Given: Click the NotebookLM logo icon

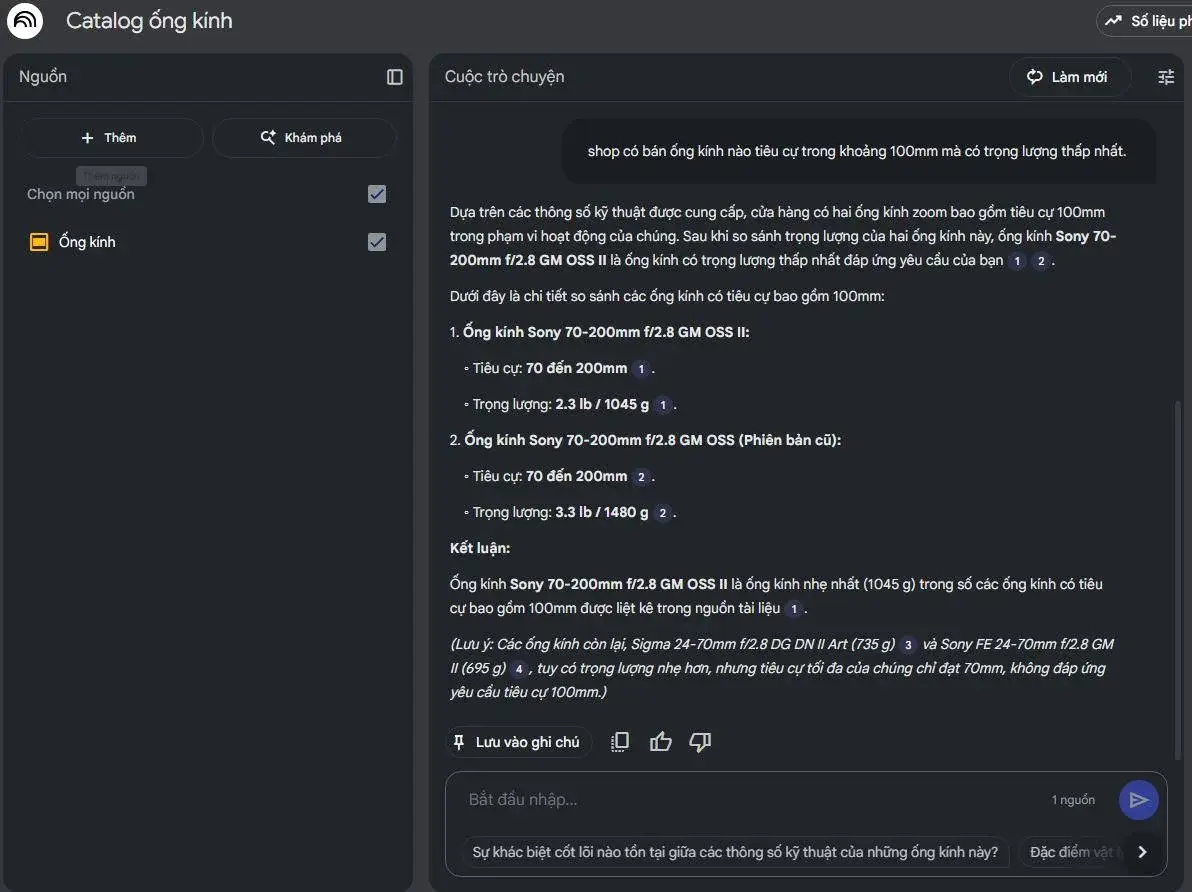Looking at the screenshot, I should [x=25, y=21].
